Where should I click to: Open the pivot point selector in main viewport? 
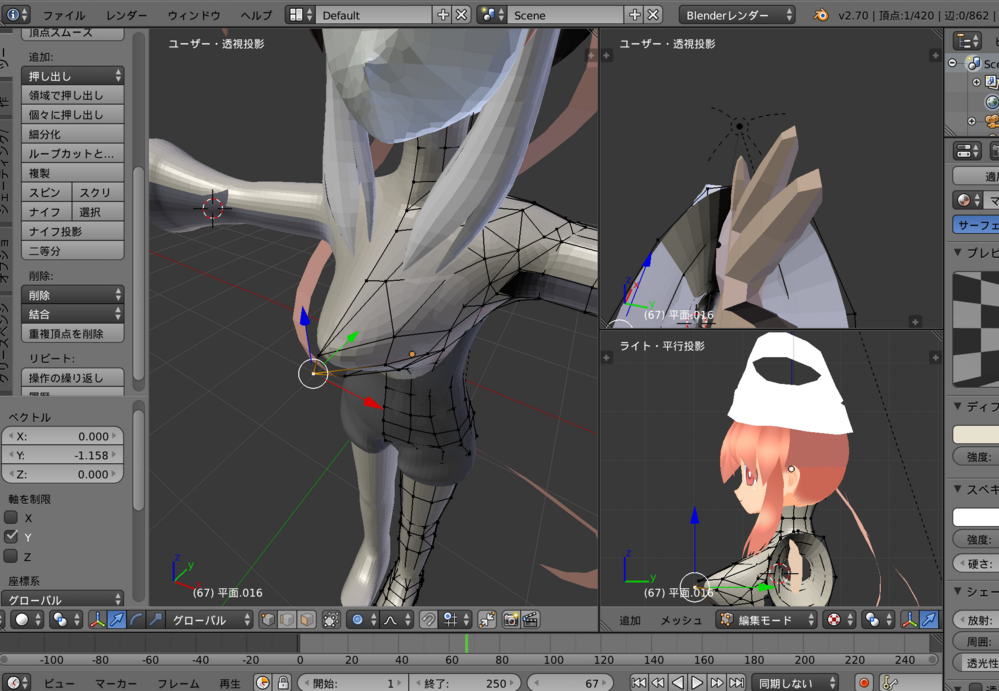coord(65,619)
